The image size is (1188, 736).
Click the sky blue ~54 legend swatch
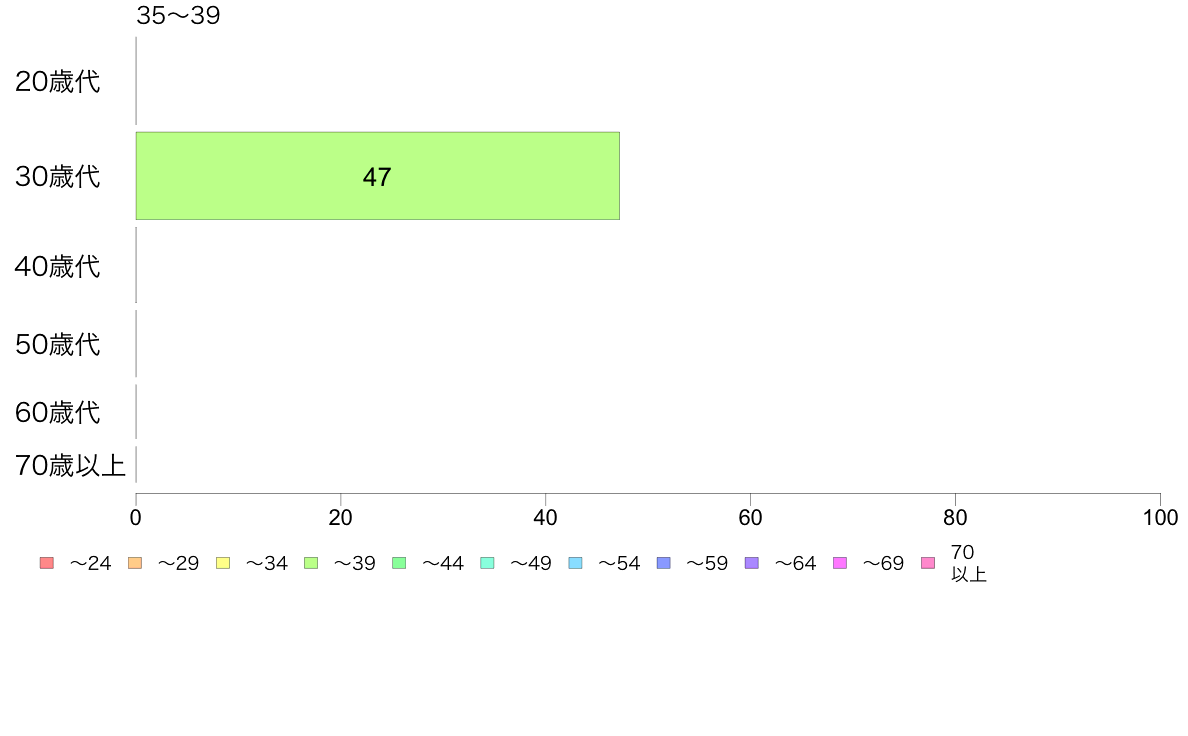tap(576, 563)
